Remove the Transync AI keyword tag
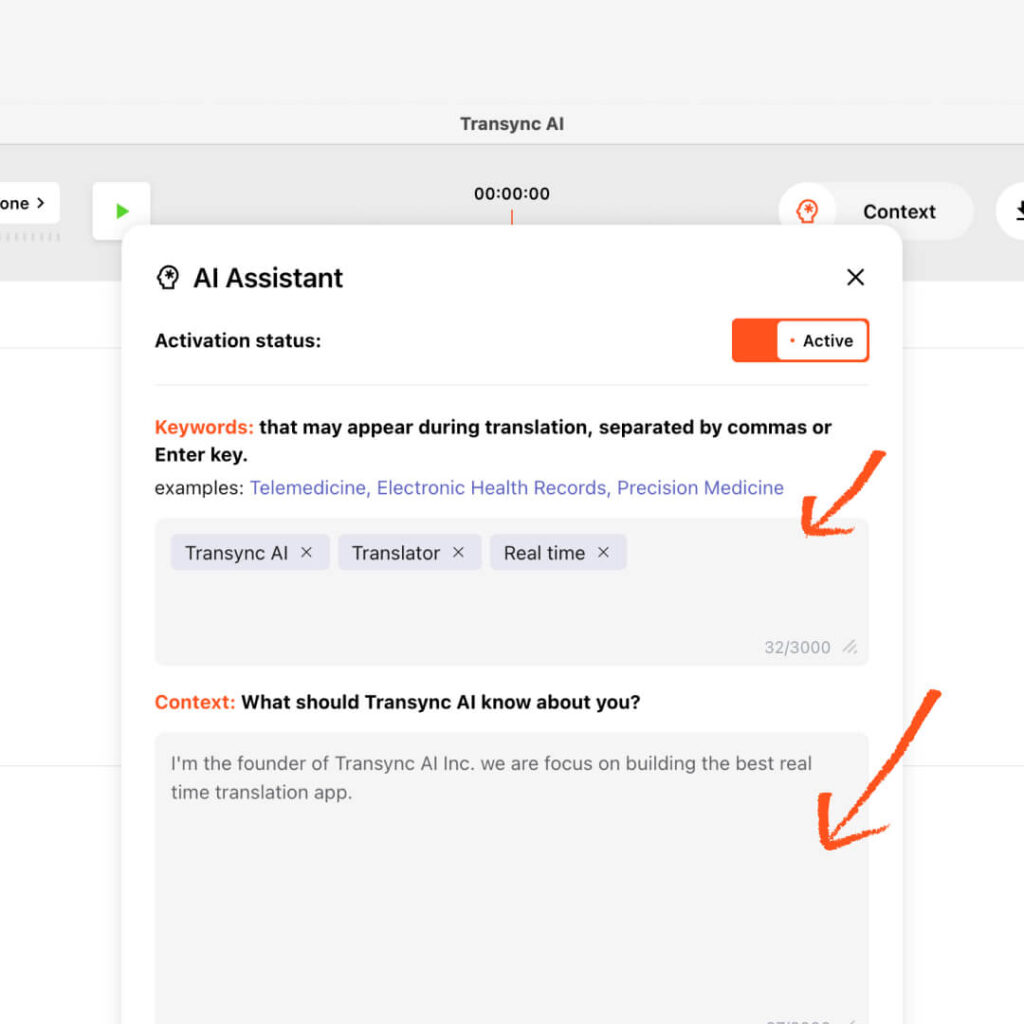This screenshot has height=1024, width=1024. [x=307, y=552]
